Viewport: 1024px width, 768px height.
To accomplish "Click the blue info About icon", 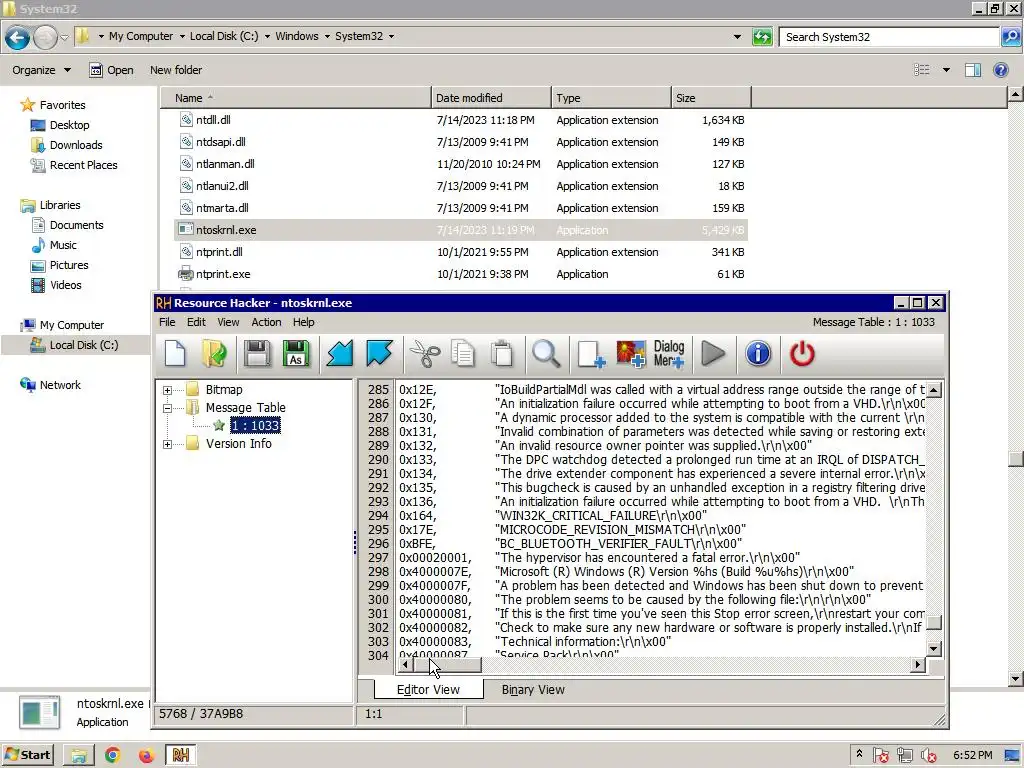I will [758, 354].
